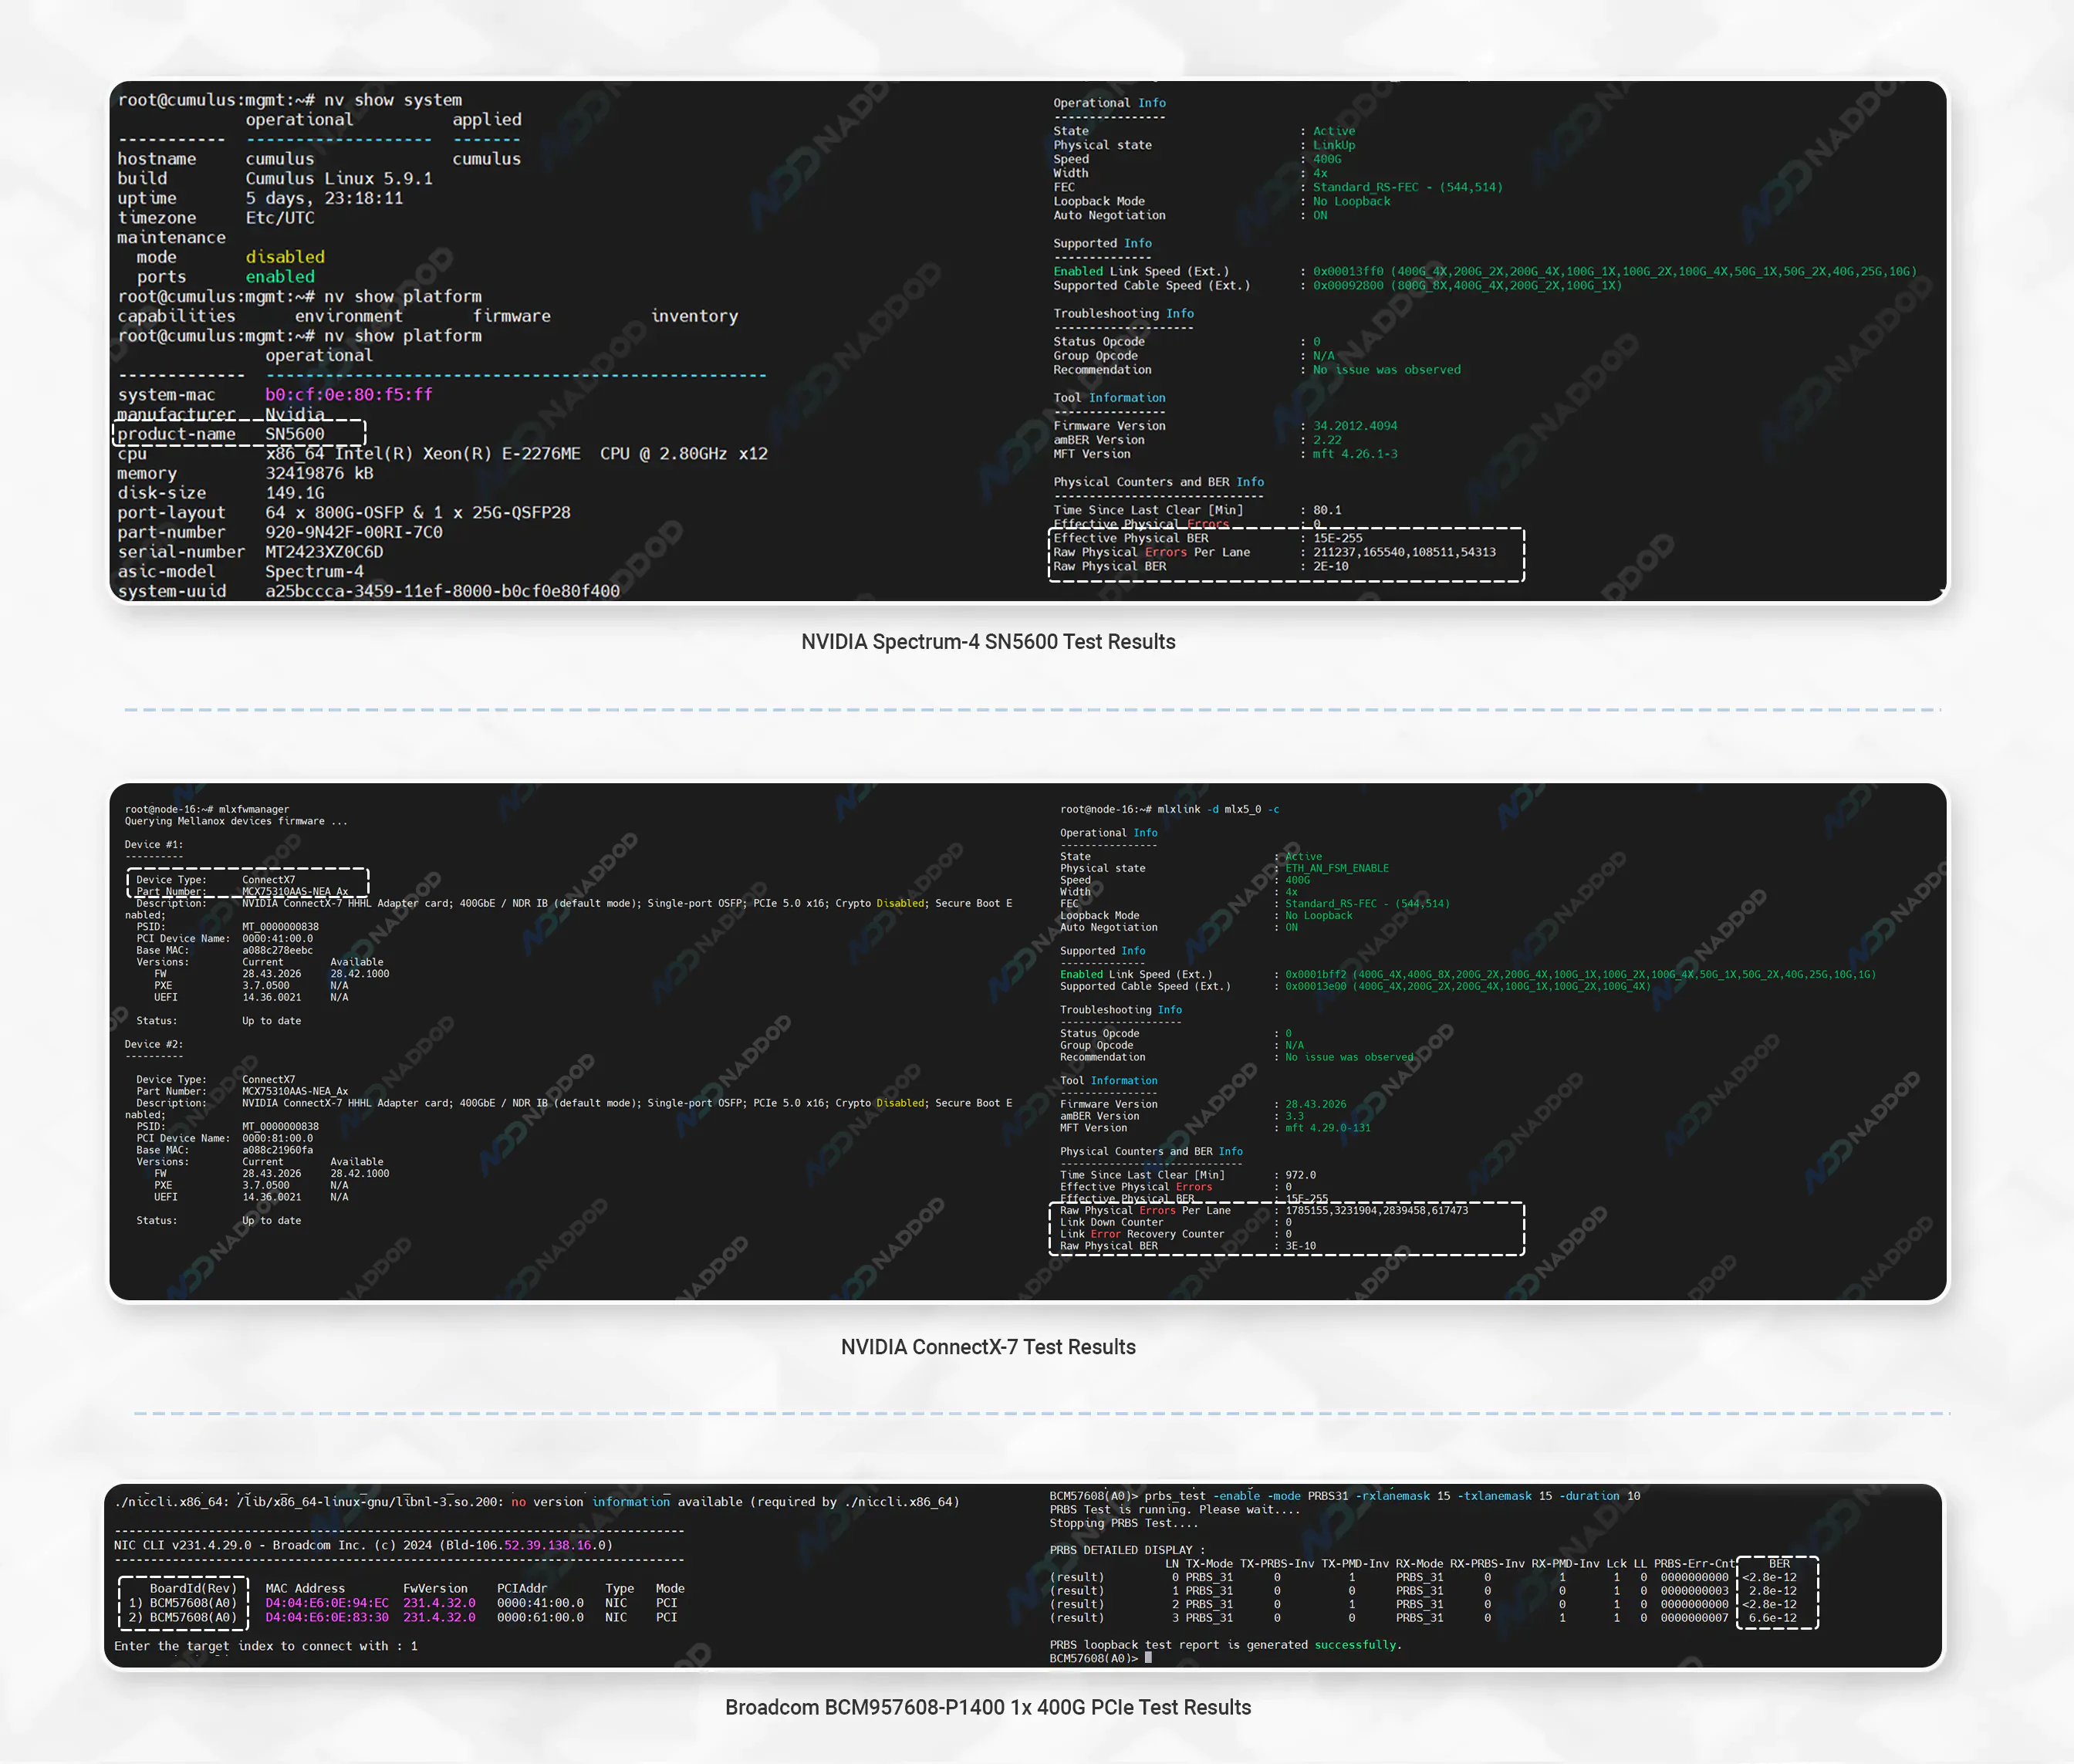The image size is (2074, 1764).
Task: Click the memory value "32419876 kB"
Action: 319,473
